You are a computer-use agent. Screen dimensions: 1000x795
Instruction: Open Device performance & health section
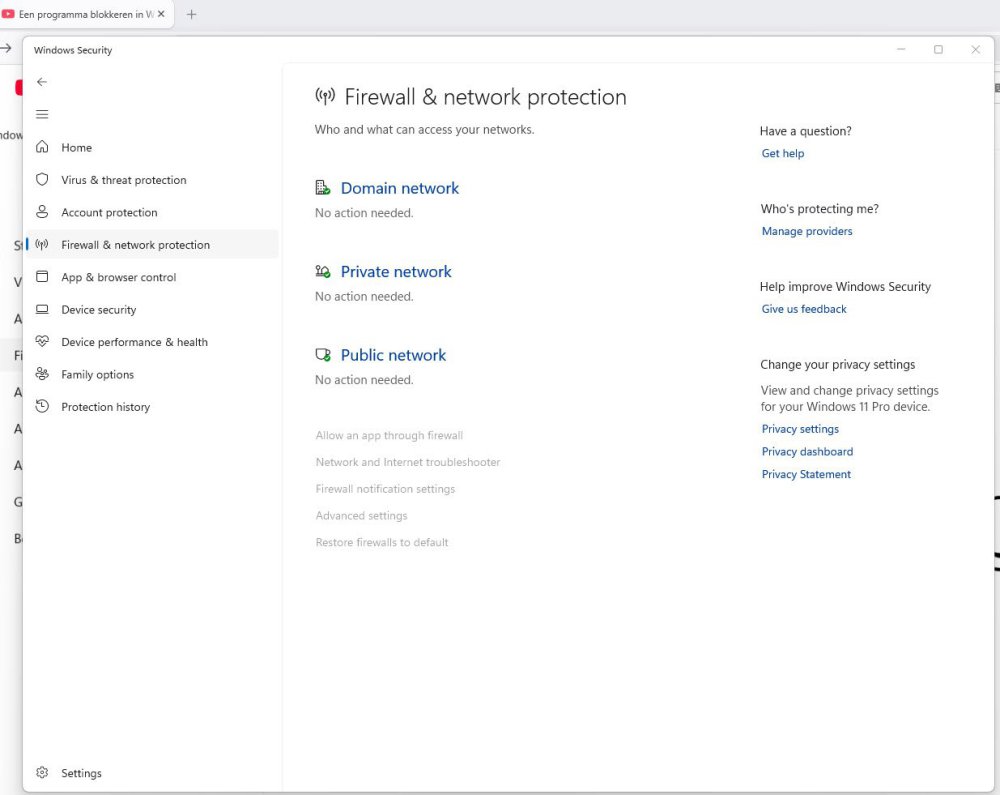coord(153,342)
